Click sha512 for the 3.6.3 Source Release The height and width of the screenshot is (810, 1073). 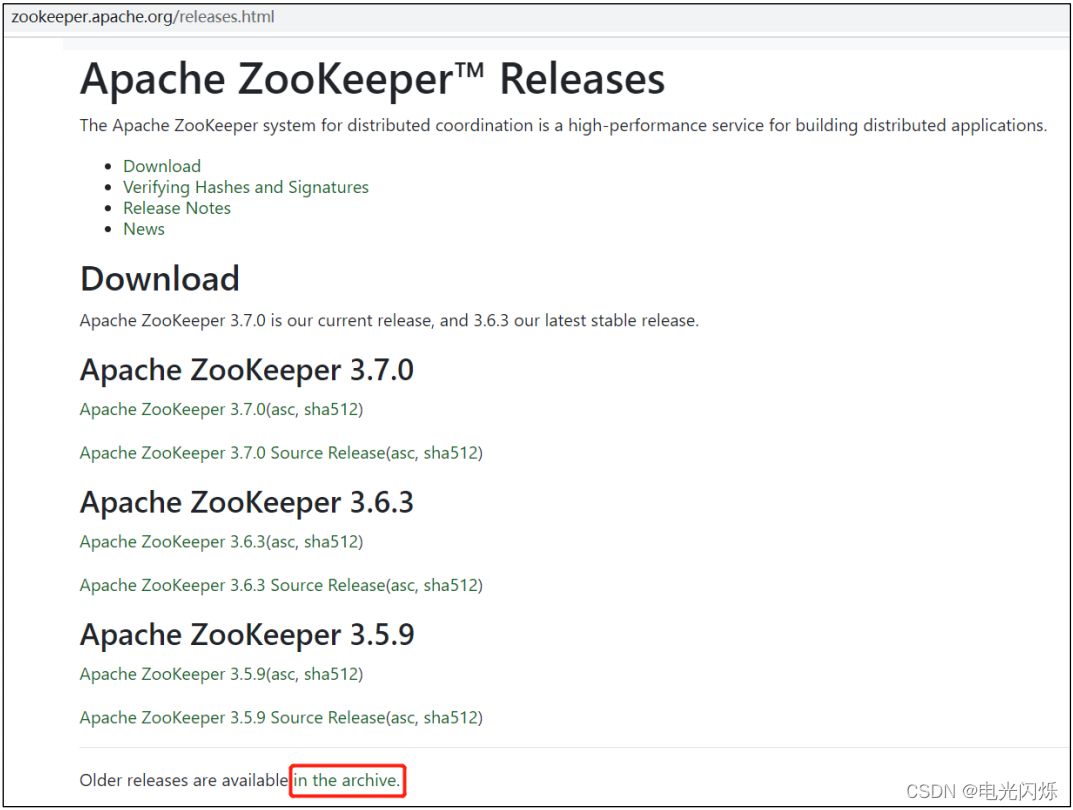click(x=450, y=585)
